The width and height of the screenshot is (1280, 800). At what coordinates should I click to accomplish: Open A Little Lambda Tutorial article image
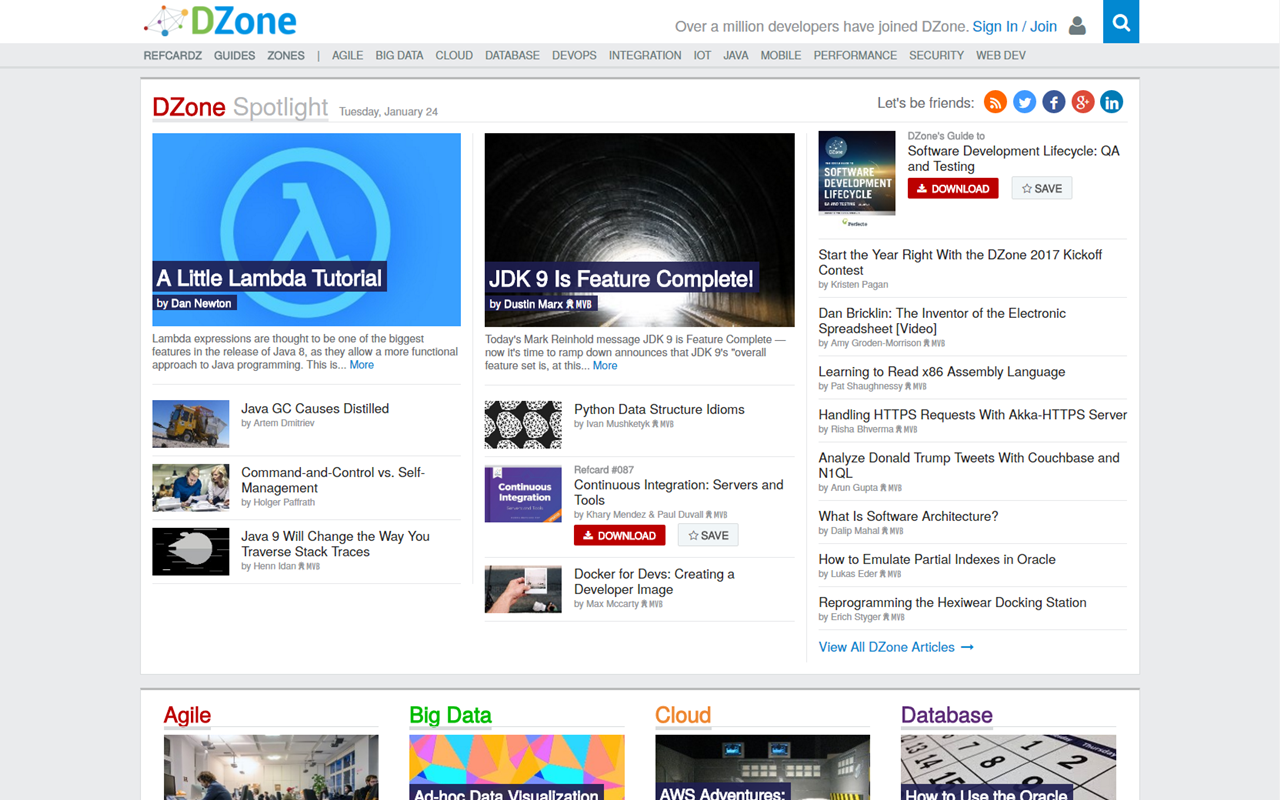306,229
